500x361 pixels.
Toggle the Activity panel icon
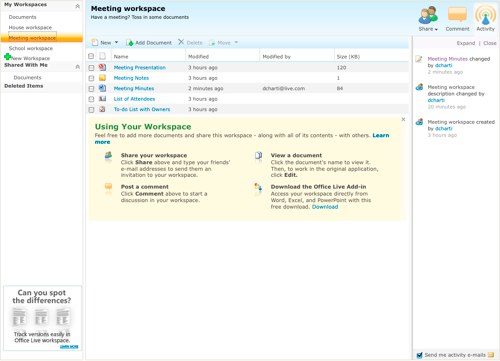(485, 15)
